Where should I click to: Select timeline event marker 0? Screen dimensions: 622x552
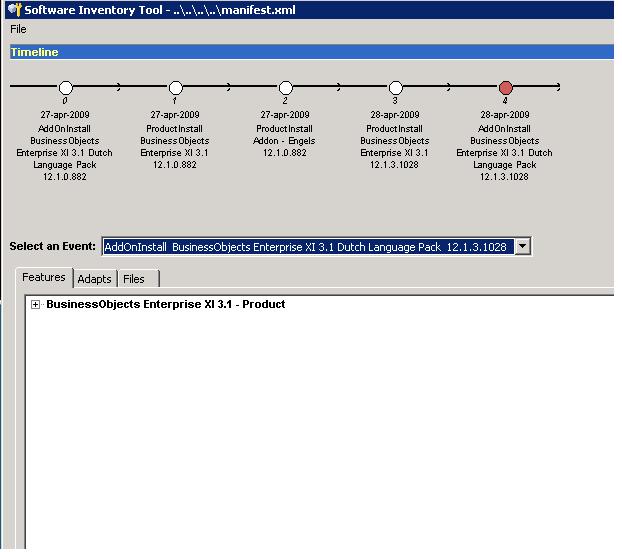pos(65,87)
